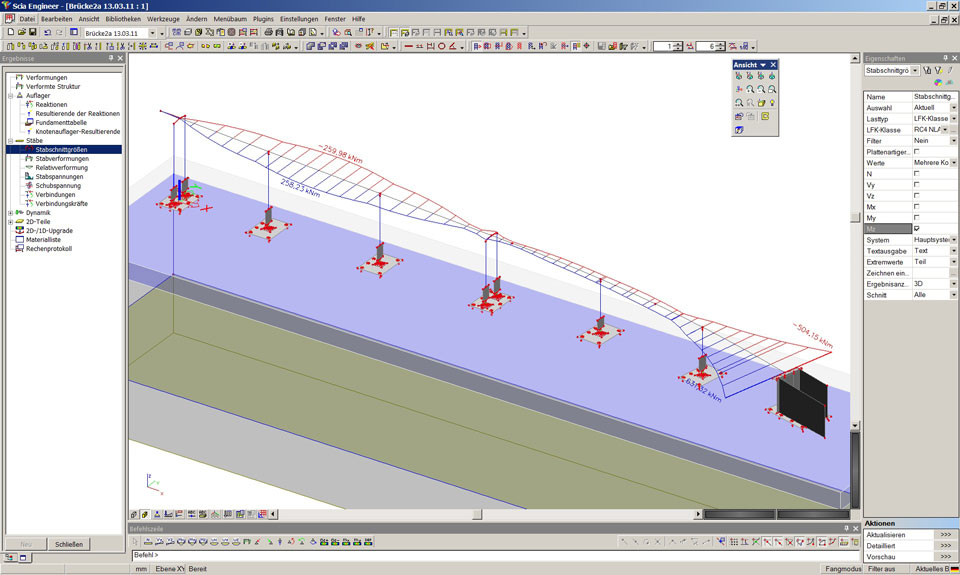Tick the N internal force checkbox
This screenshot has height=575, width=960.
[x=917, y=174]
